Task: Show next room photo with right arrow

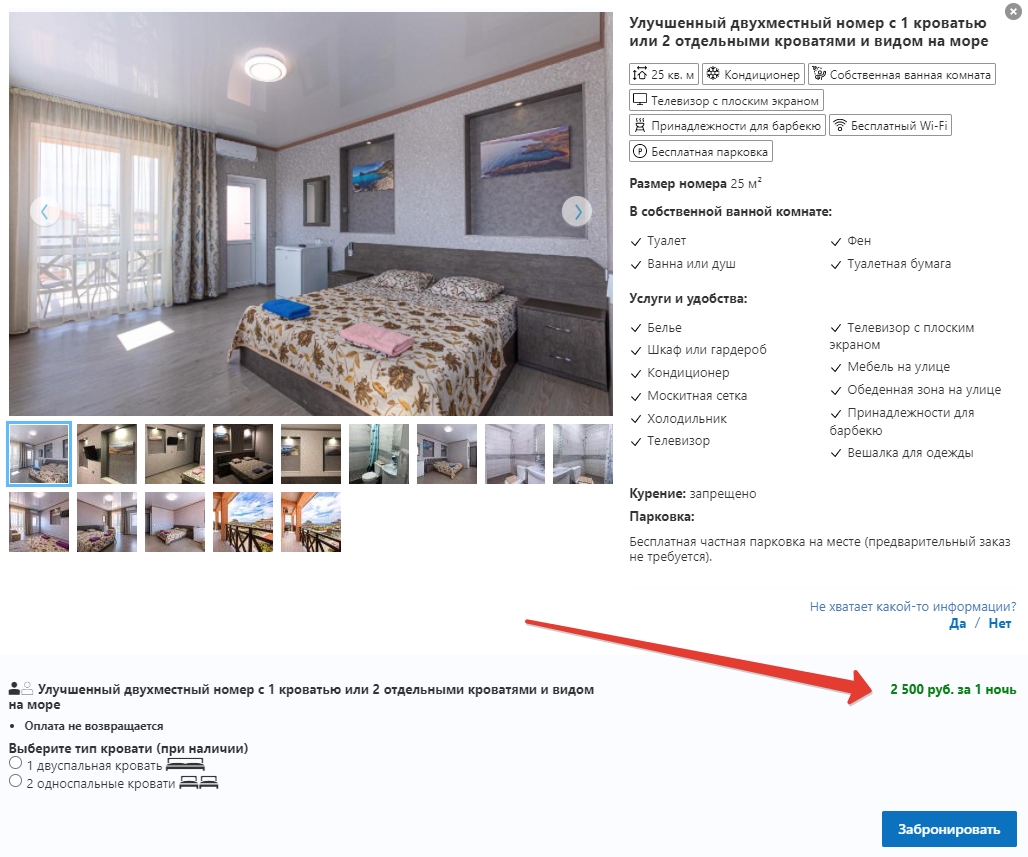Action: (x=577, y=211)
